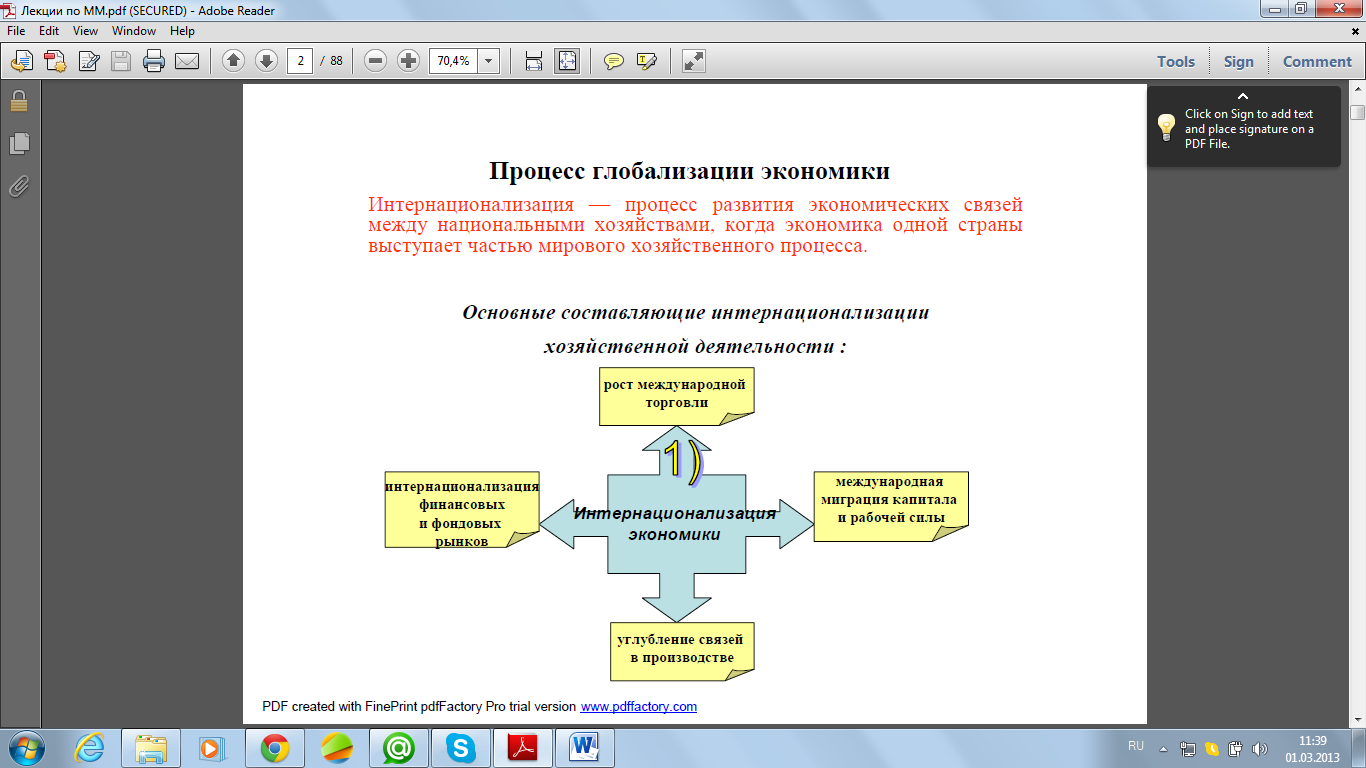Zoom out with the minus button

pyautogui.click(x=376, y=61)
